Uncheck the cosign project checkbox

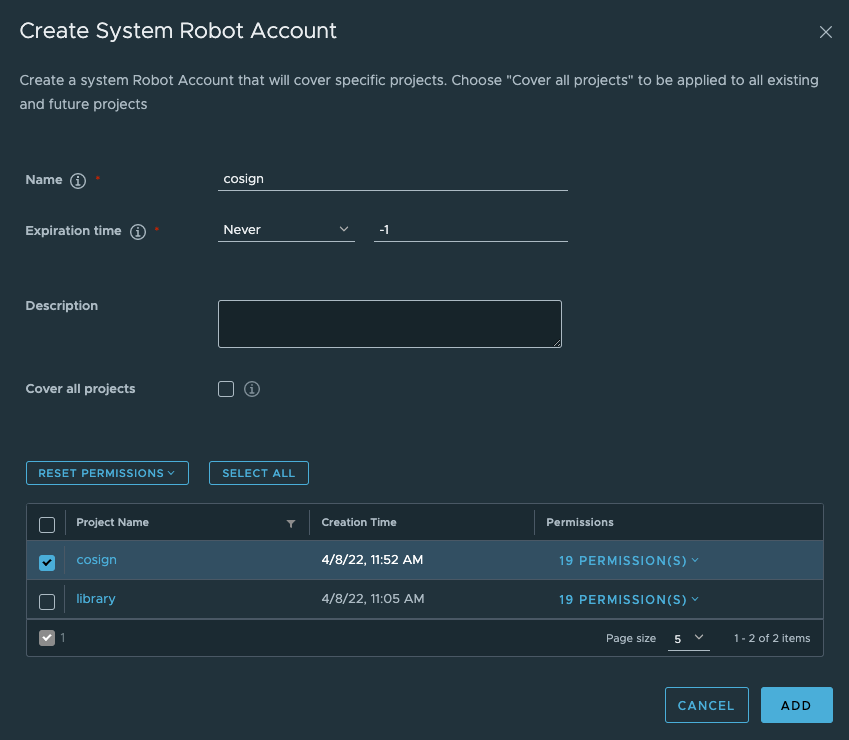coord(47,562)
